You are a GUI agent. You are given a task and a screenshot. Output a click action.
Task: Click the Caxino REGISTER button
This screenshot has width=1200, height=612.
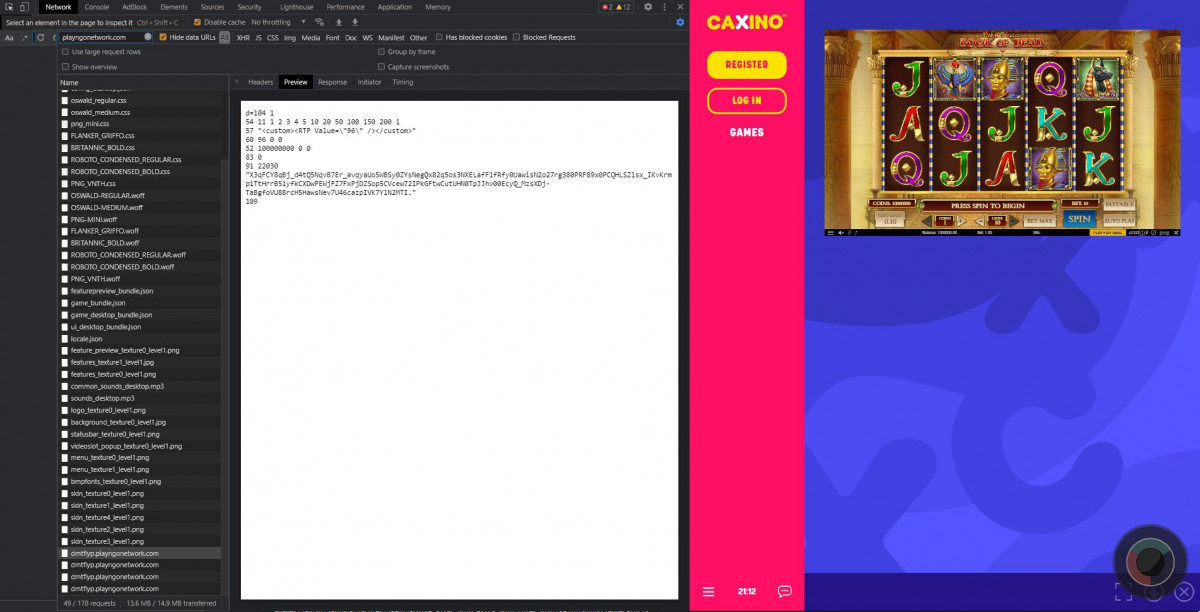click(x=747, y=64)
